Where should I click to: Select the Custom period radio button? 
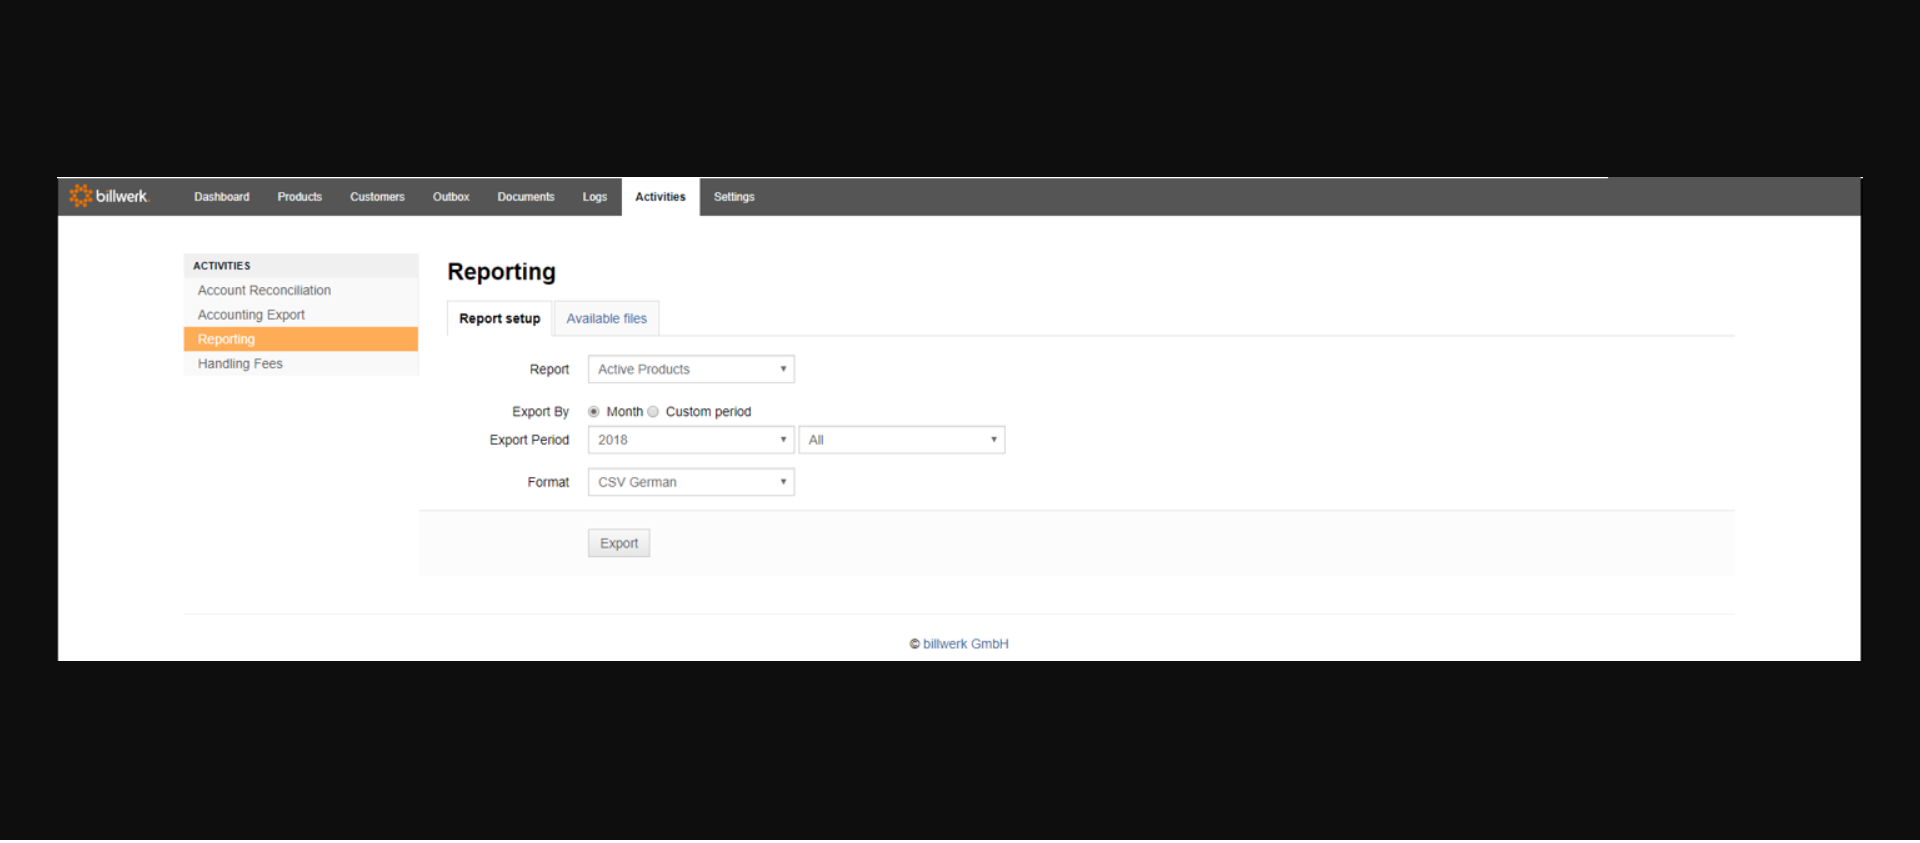click(653, 412)
